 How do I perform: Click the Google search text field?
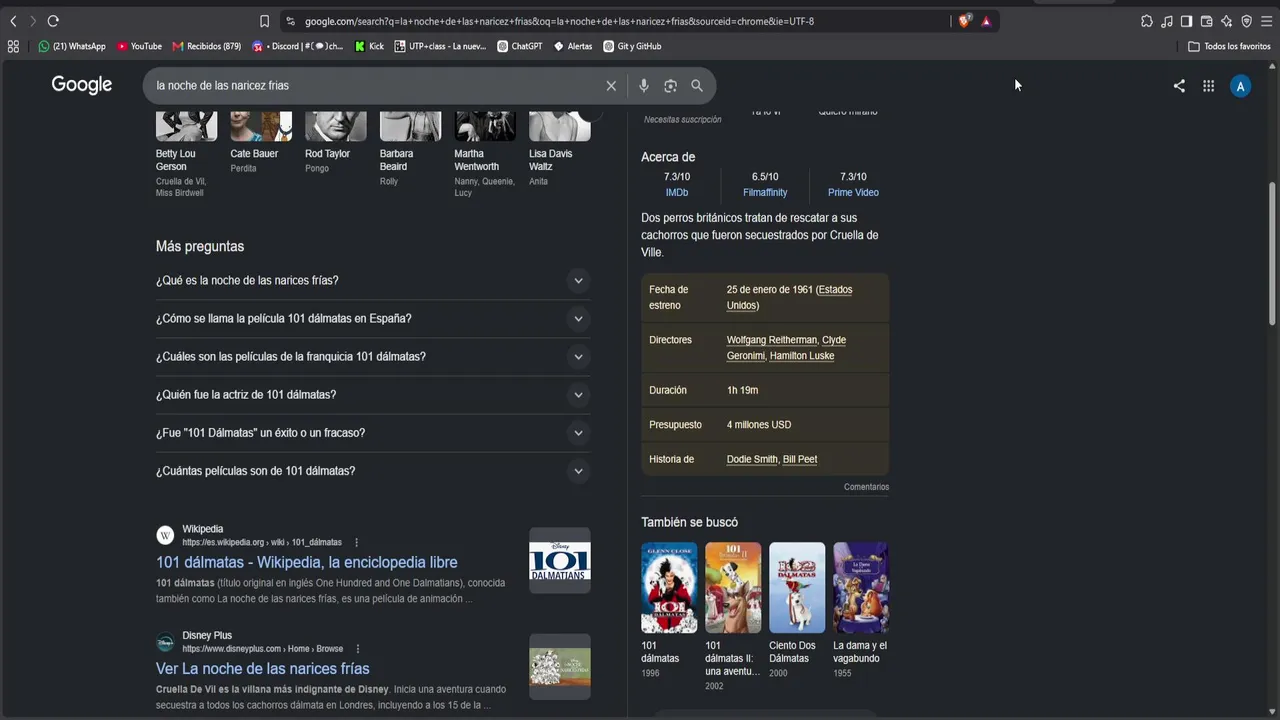(375, 86)
